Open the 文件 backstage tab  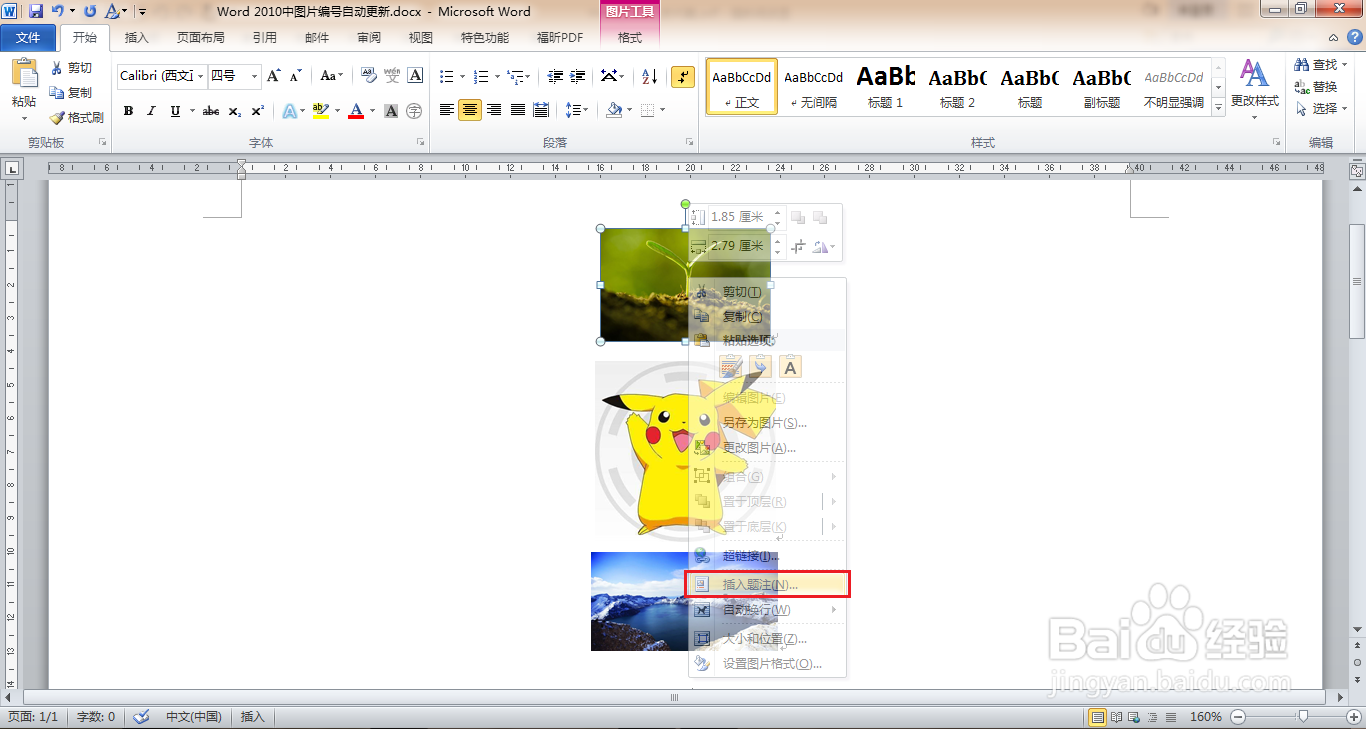click(28, 38)
